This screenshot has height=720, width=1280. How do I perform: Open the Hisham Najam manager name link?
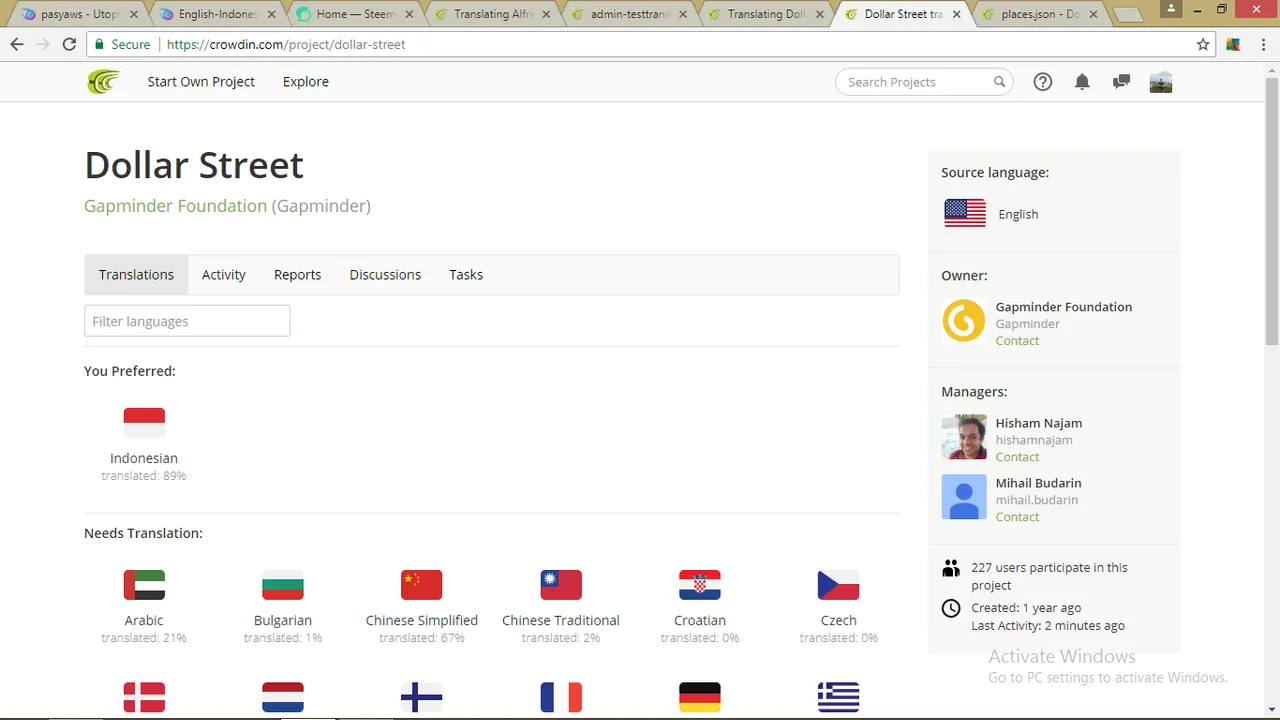click(1039, 423)
